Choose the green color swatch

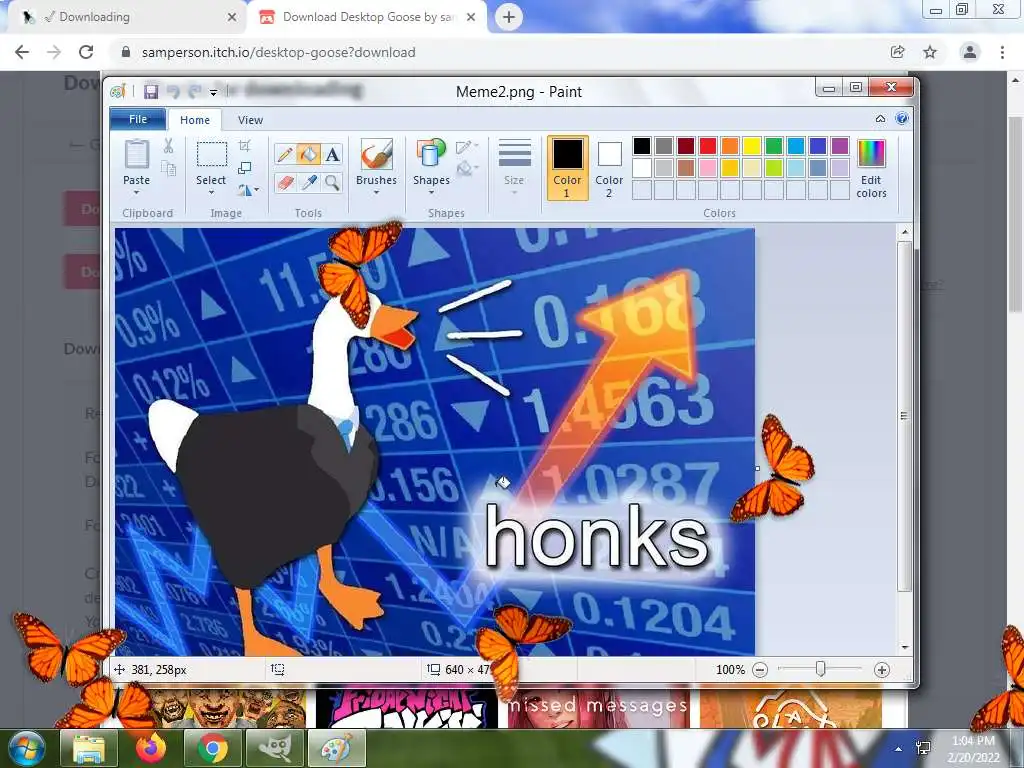point(774,146)
